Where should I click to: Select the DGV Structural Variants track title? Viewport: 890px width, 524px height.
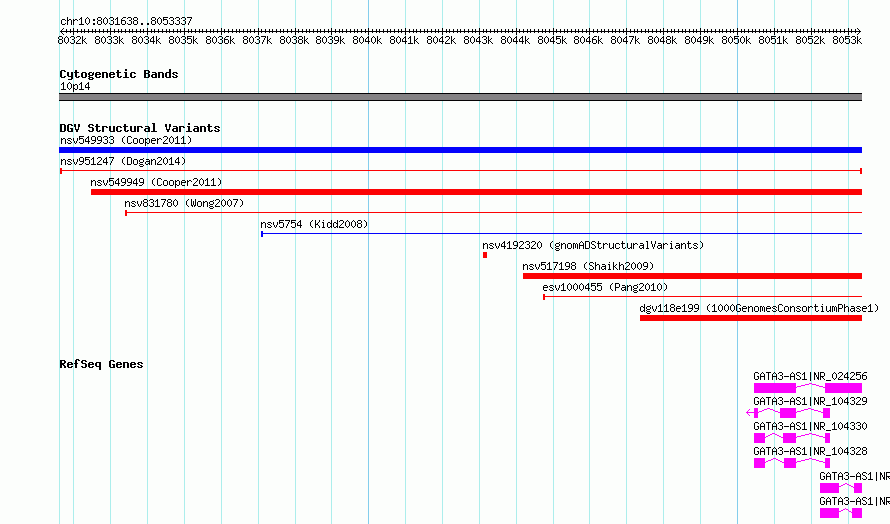pyautogui.click(x=140, y=128)
